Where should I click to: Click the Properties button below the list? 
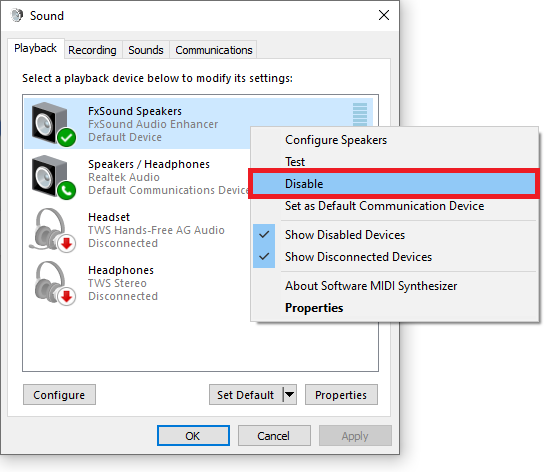pyautogui.click(x=341, y=395)
